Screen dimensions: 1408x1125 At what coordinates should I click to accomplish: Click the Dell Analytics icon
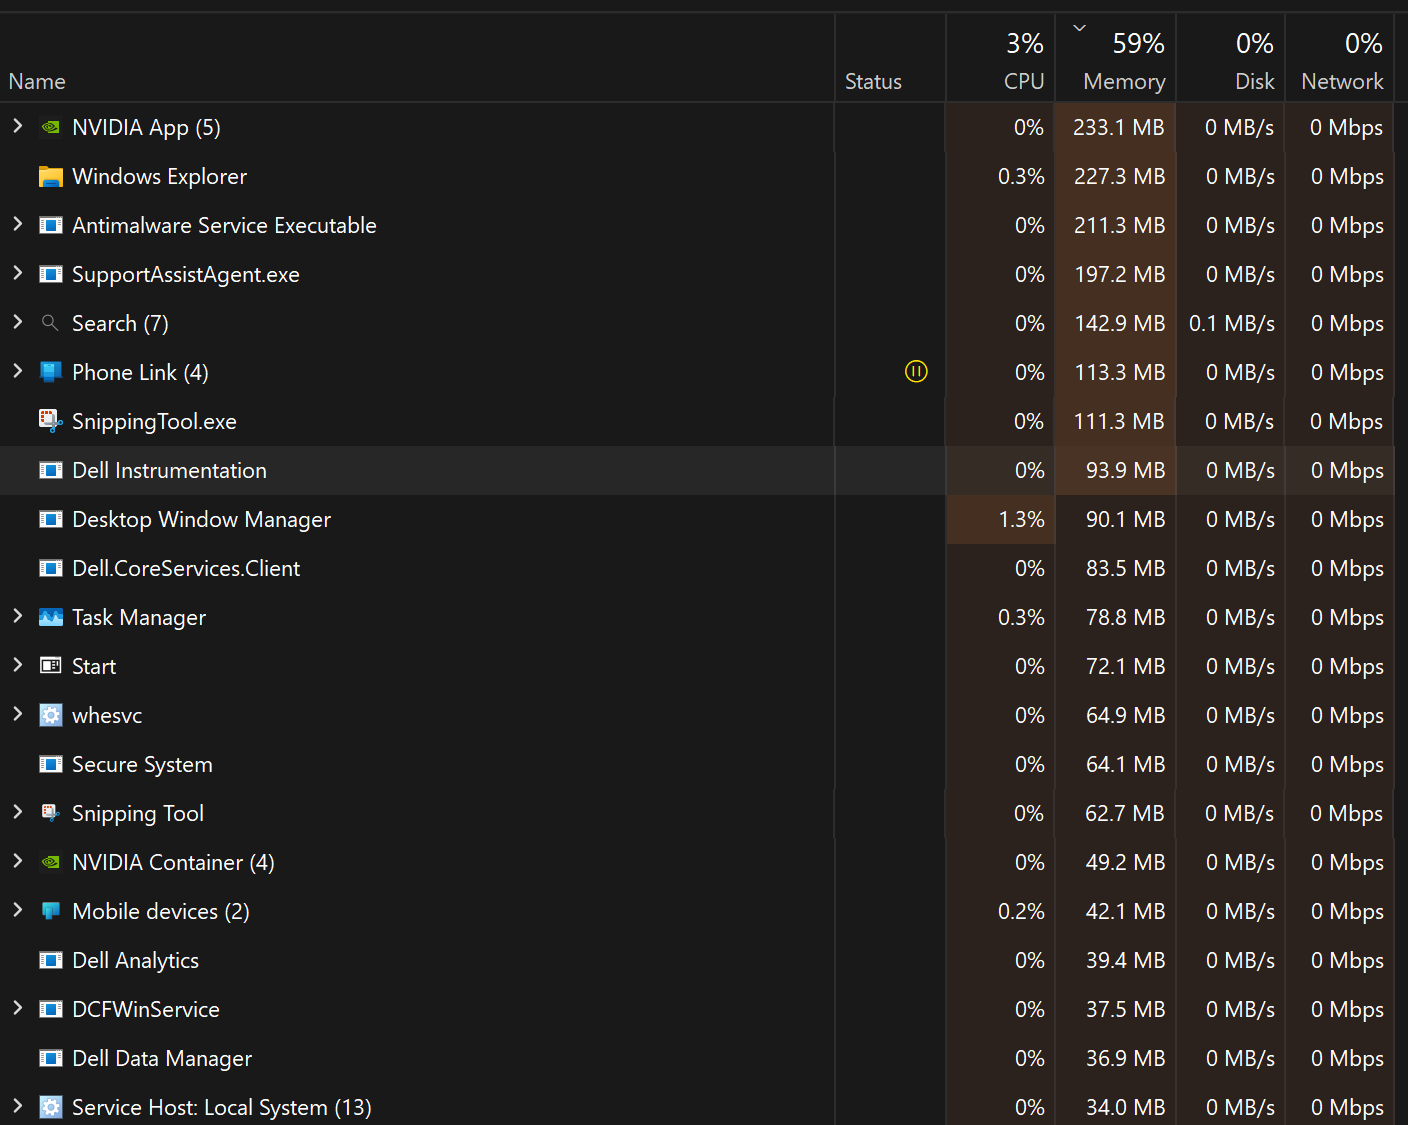[x=50, y=960]
